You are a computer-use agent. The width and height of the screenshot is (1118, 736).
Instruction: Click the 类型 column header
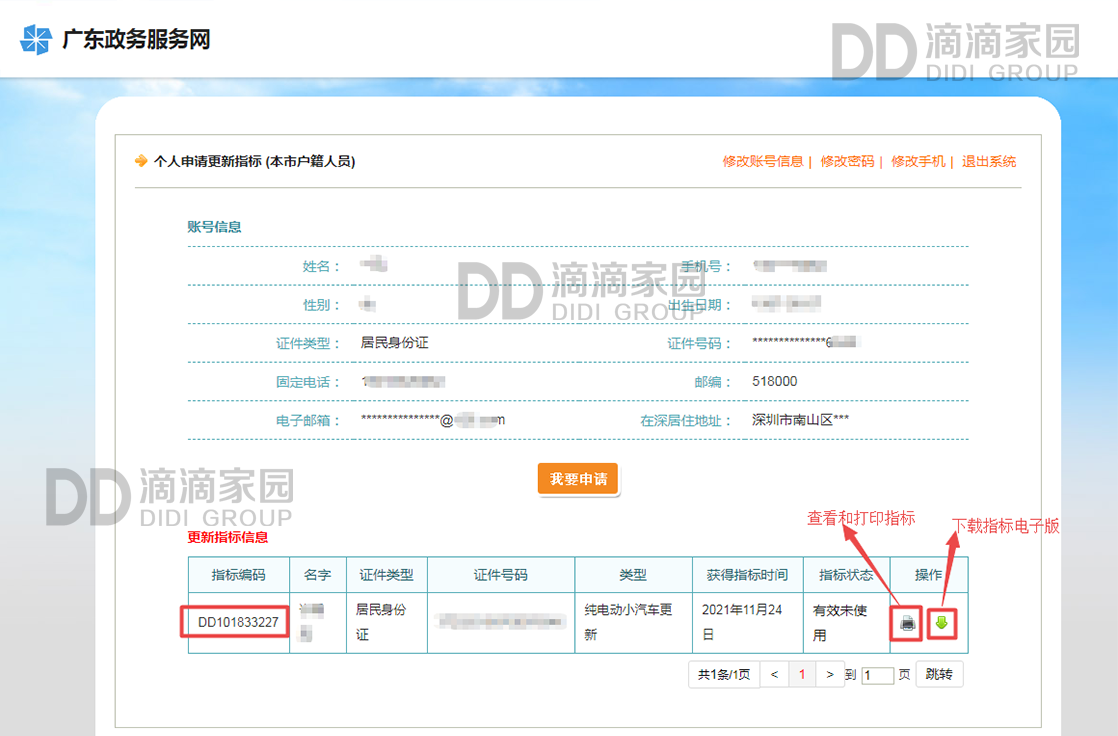pyautogui.click(x=633, y=575)
